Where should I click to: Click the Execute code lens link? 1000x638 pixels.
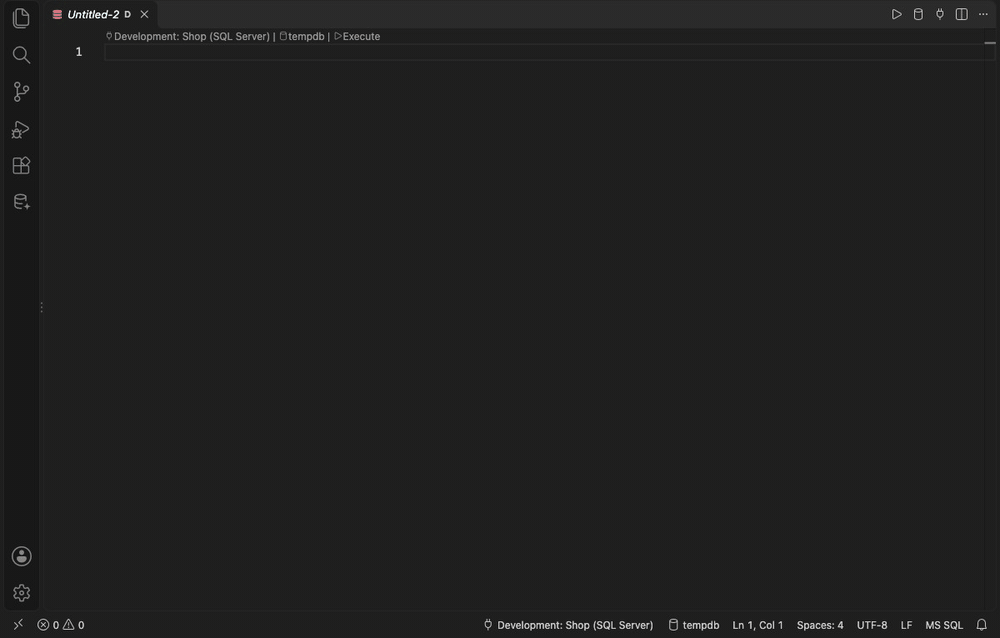tap(357, 36)
